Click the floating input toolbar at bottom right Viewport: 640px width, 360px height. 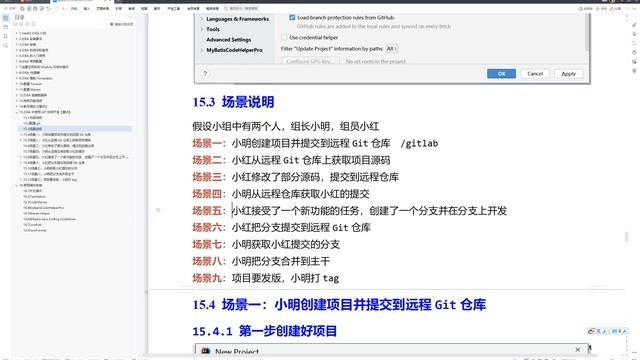[x=607, y=331]
